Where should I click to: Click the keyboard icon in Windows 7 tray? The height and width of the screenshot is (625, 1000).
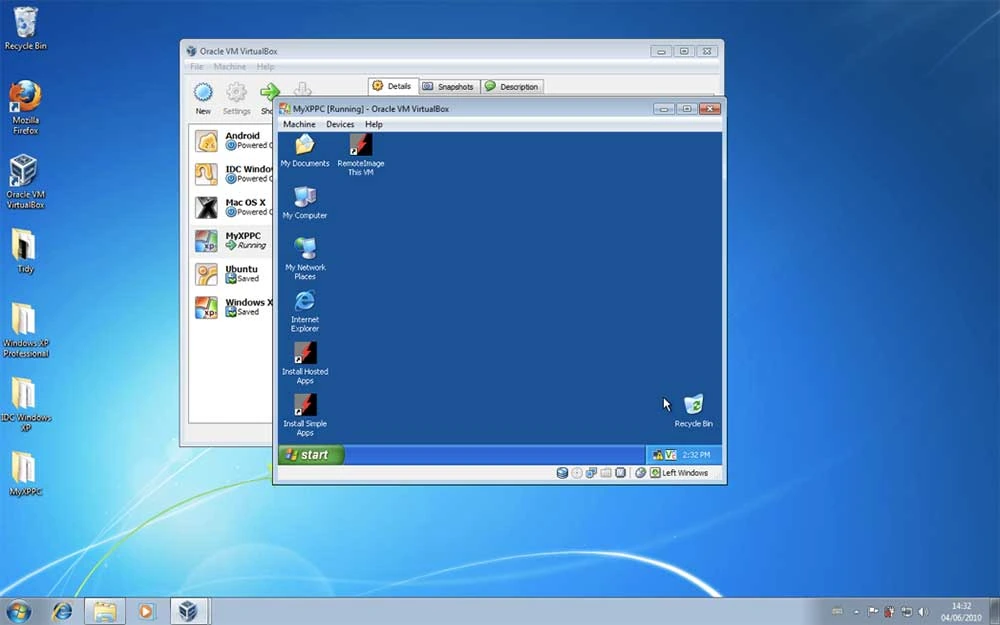837,612
